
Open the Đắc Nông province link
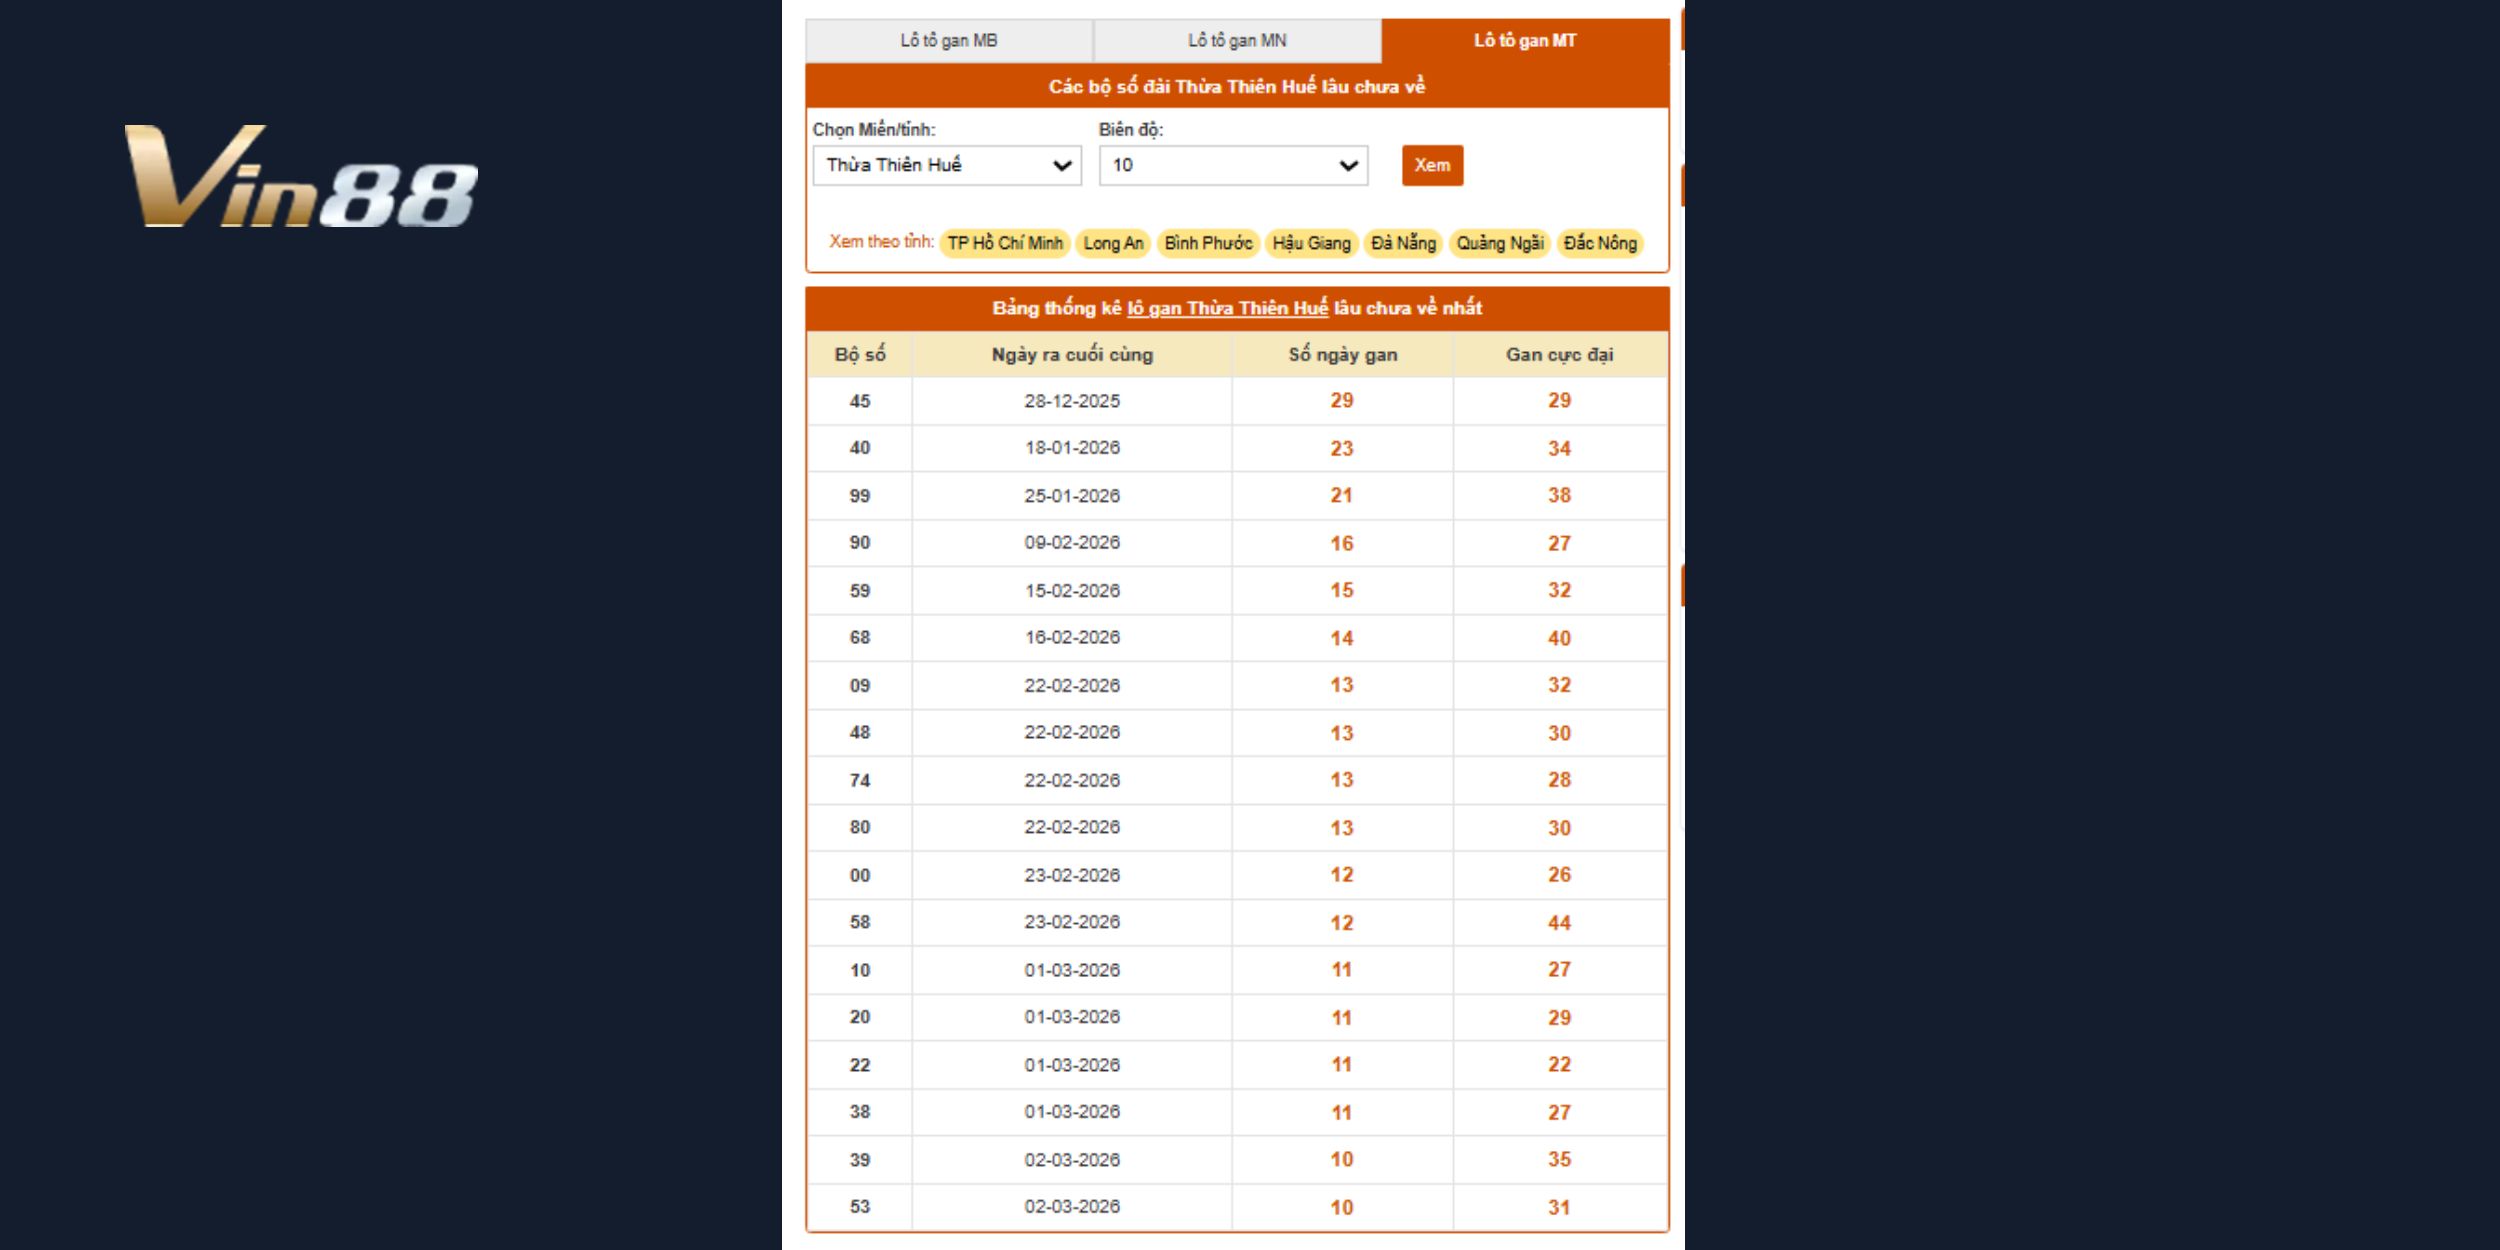[x=1600, y=243]
